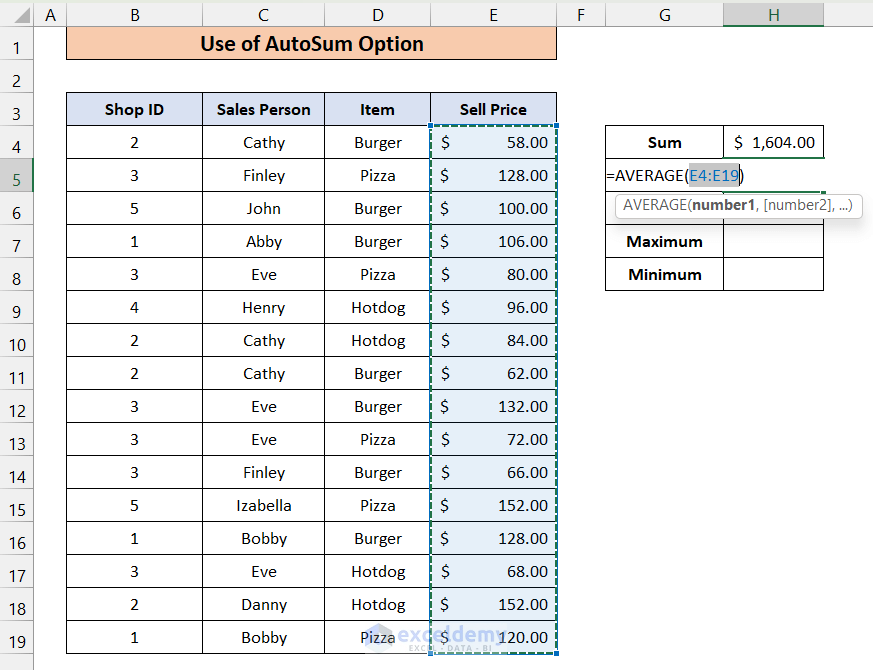Select all cells with the corner triangle
Screen dimensions: 873x670
click(17, 14)
